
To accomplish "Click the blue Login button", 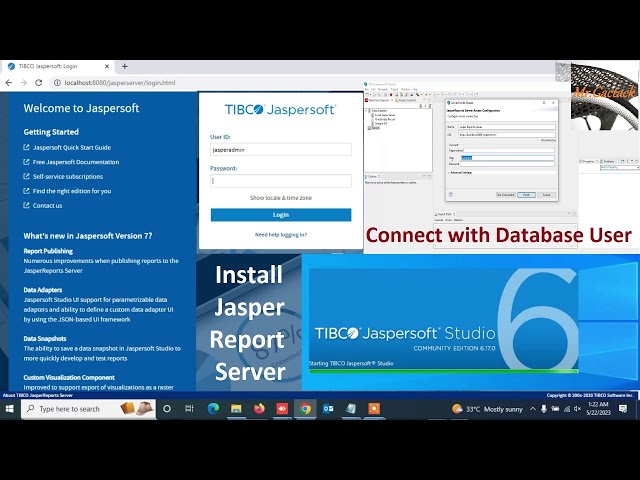I will click(x=281, y=215).
